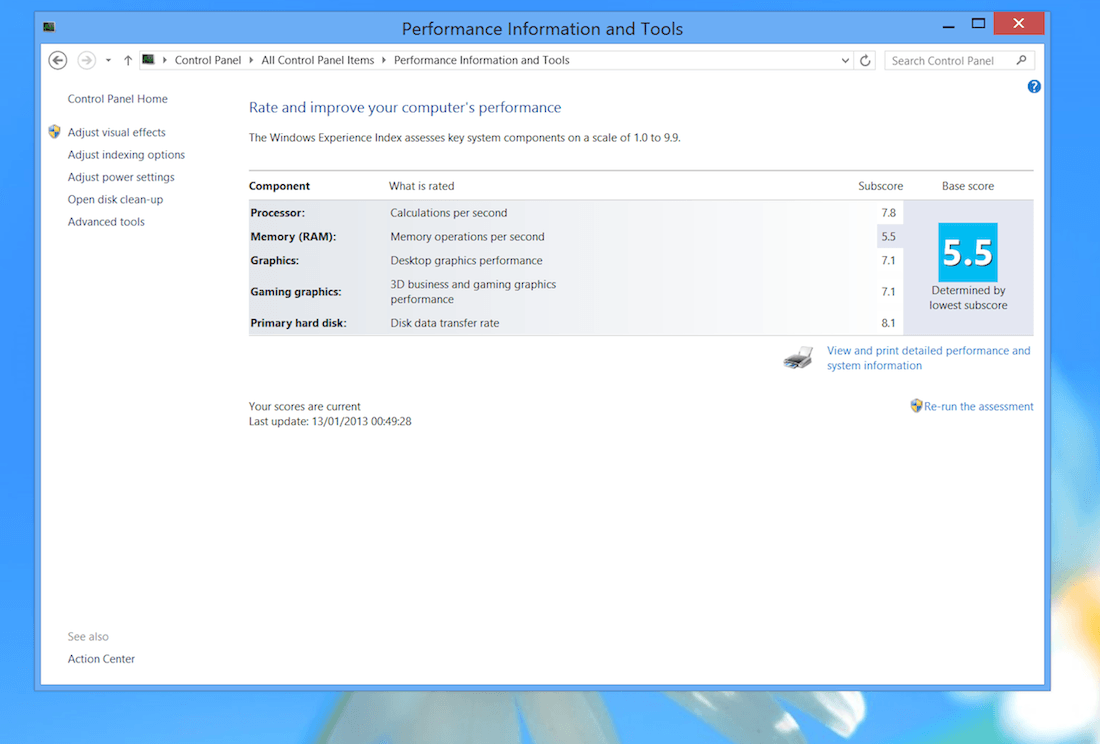Click the printer icon for detailed report
Screen dimensions: 1100x744
[798, 358]
